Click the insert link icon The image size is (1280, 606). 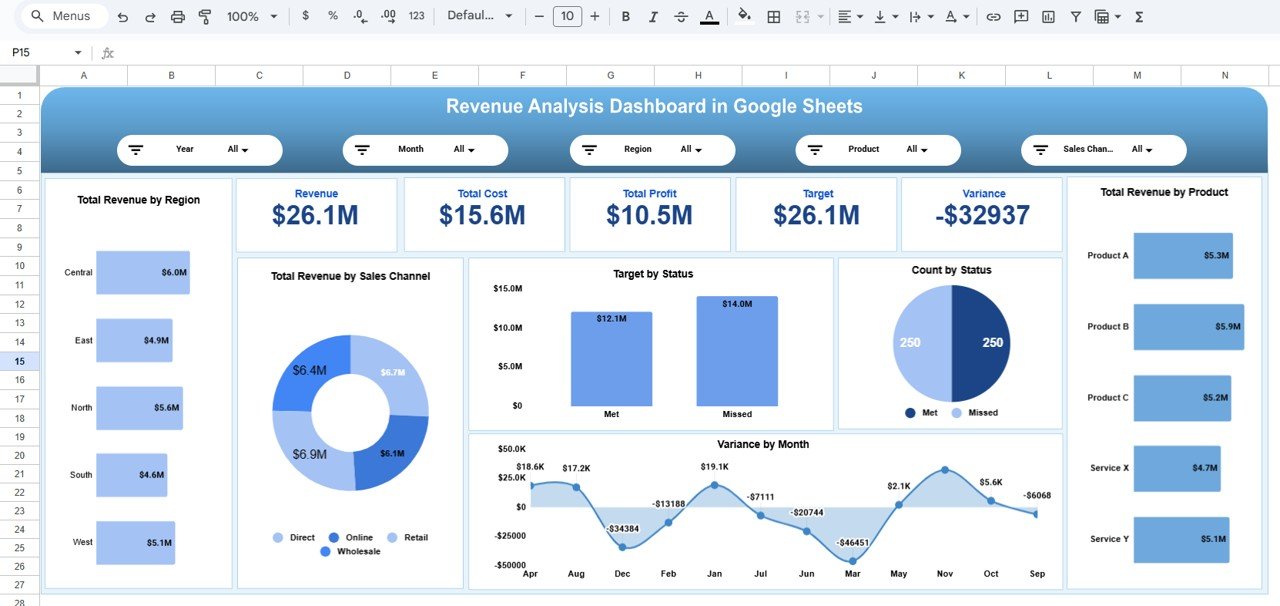[x=994, y=16]
